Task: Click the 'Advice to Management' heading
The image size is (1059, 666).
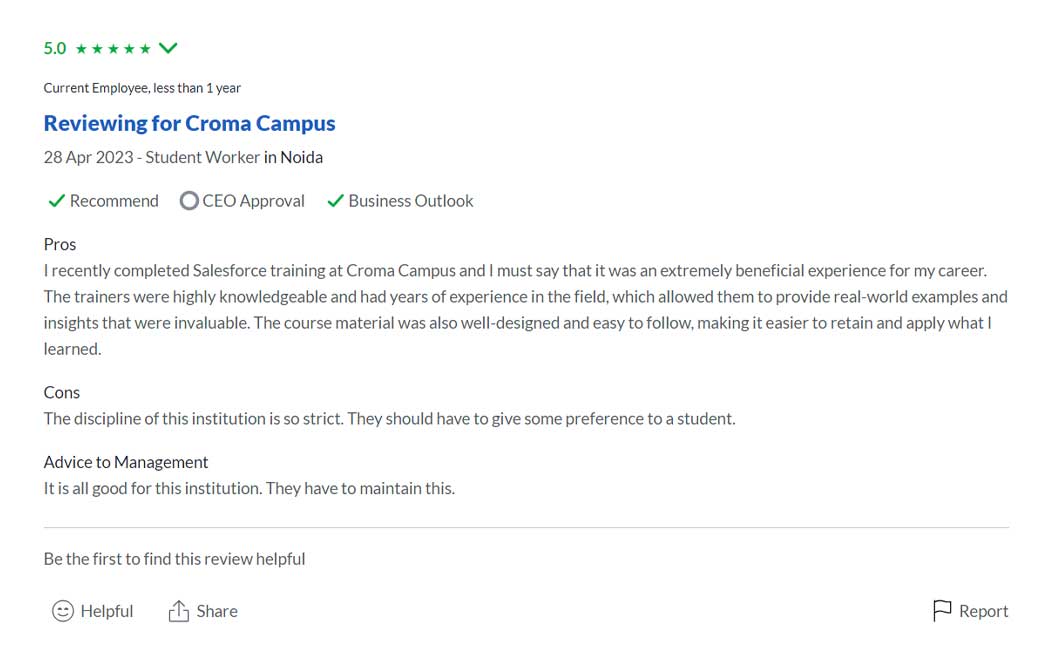Action: (x=126, y=462)
